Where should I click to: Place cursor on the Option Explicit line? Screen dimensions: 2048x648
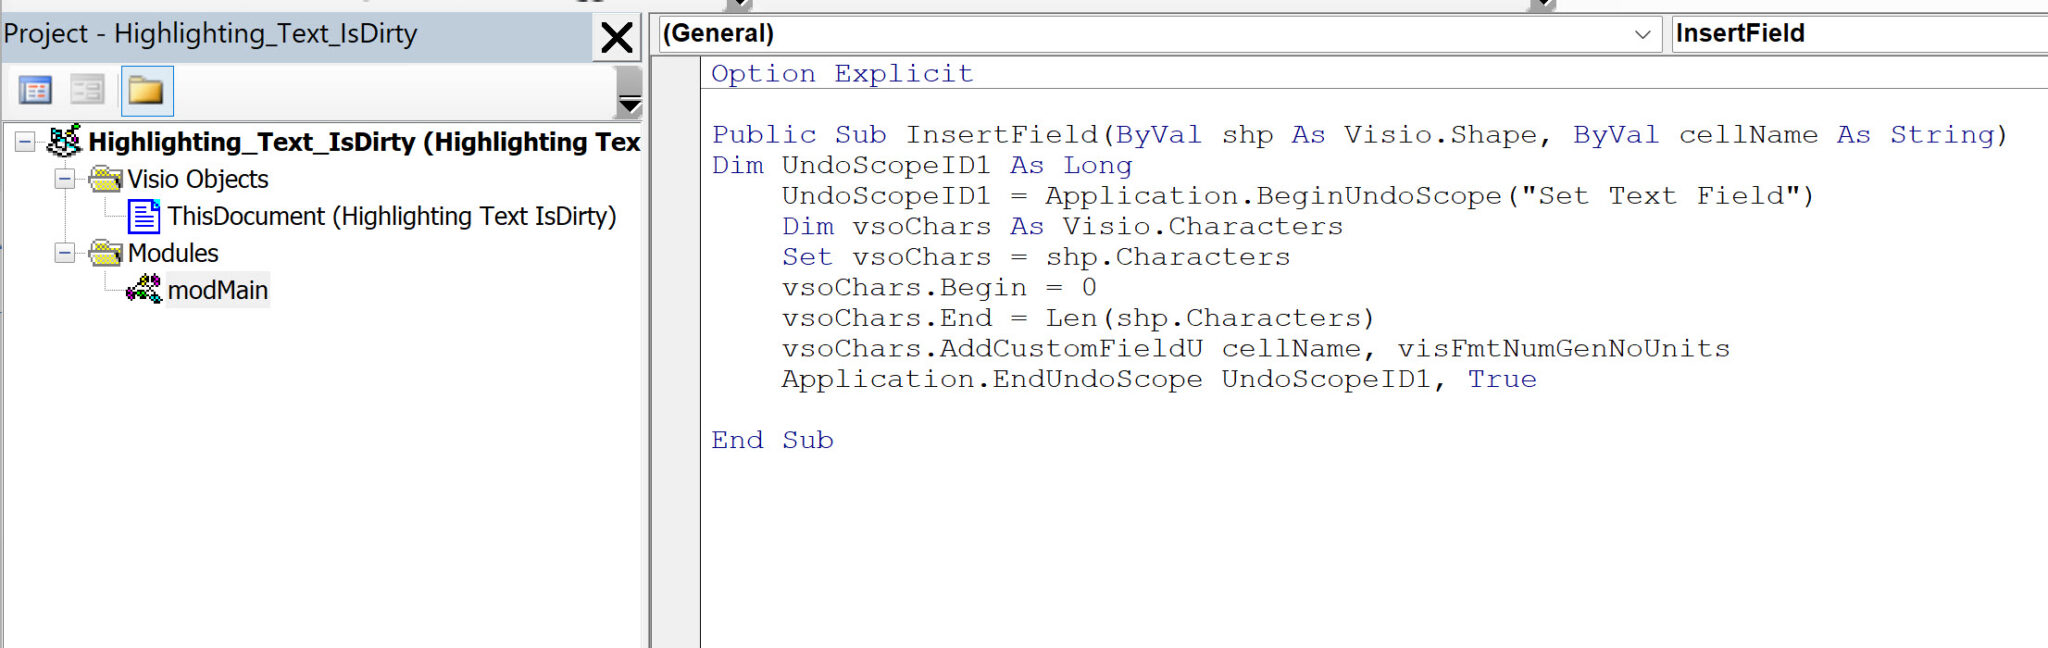840,72
